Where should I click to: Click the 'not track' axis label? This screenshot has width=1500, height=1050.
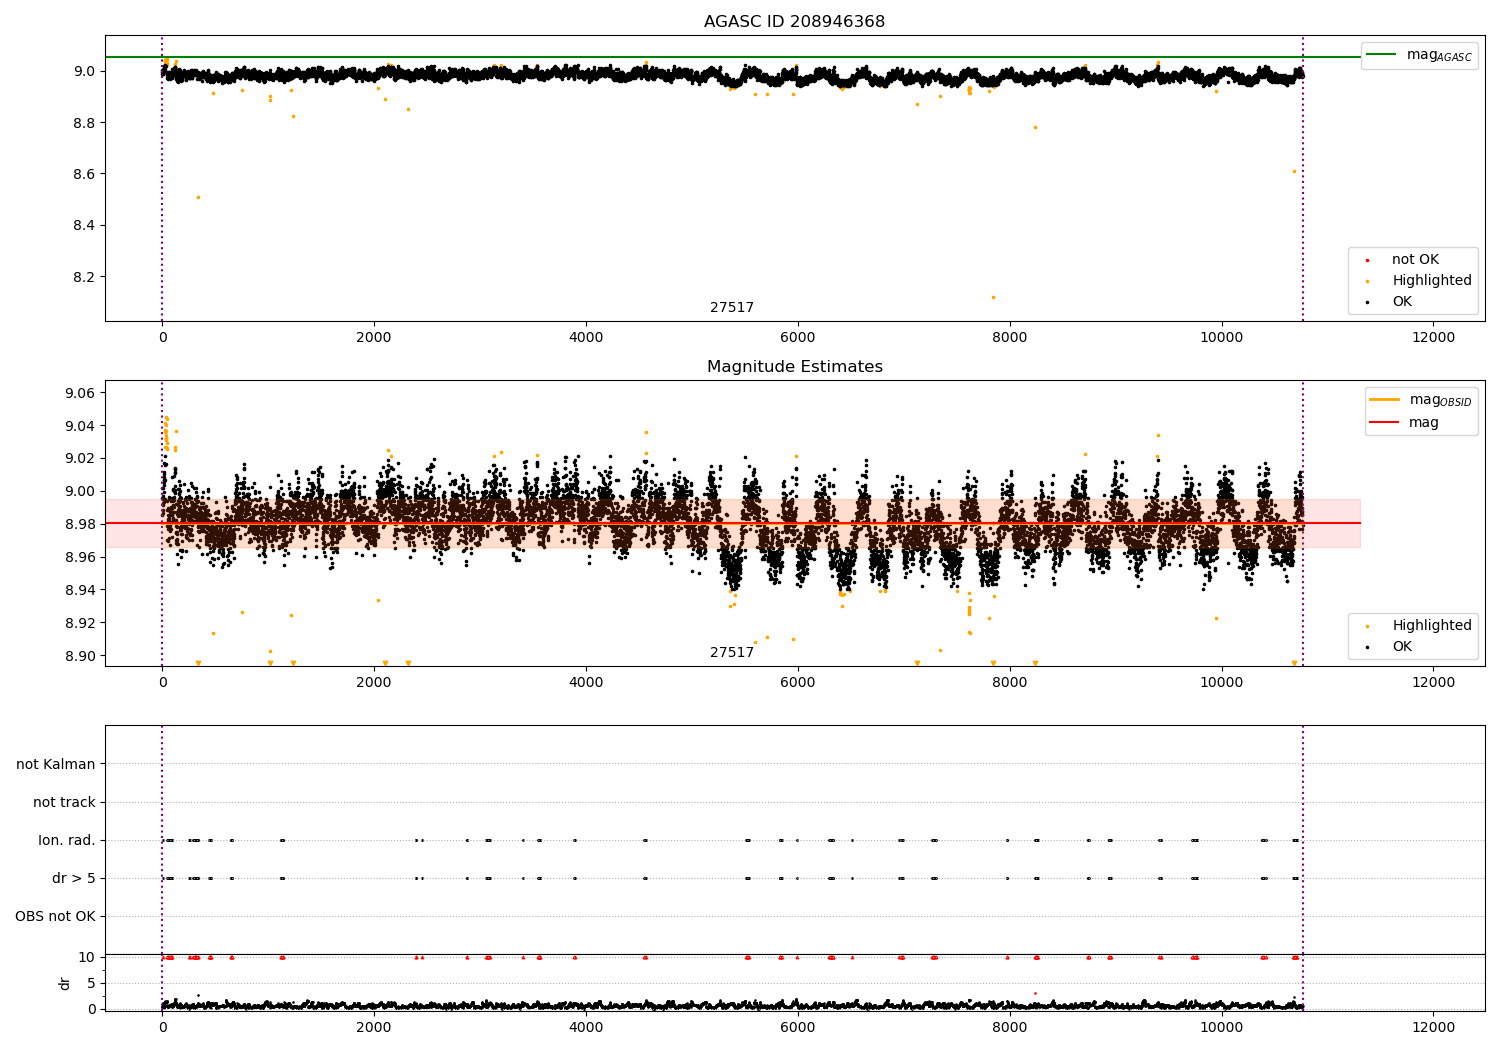(x=64, y=802)
